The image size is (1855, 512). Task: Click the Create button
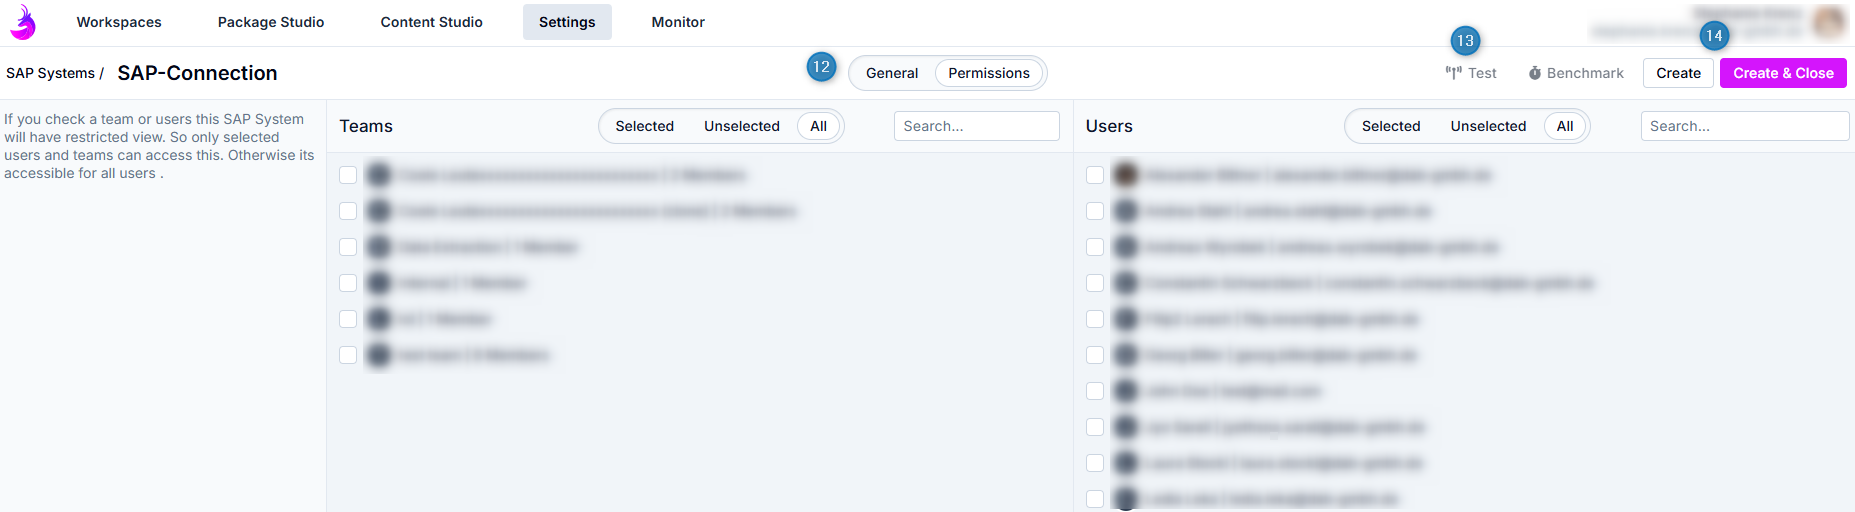click(1678, 73)
